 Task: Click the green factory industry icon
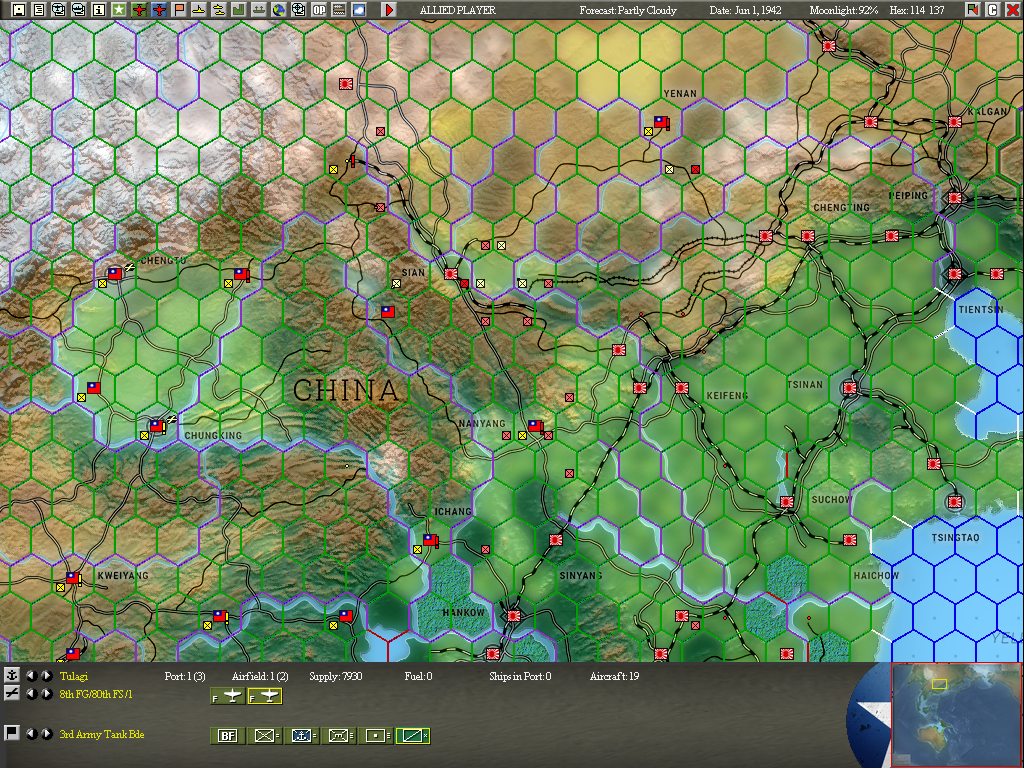pos(238,10)
